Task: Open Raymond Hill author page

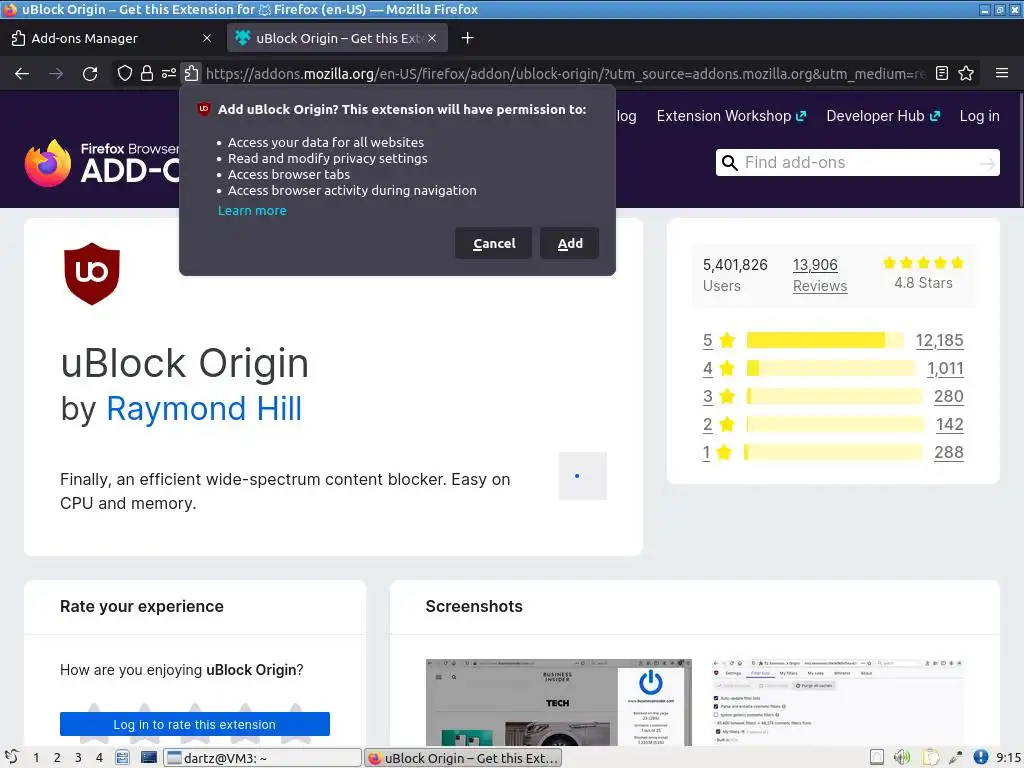Action: click(x=204, y=409)
